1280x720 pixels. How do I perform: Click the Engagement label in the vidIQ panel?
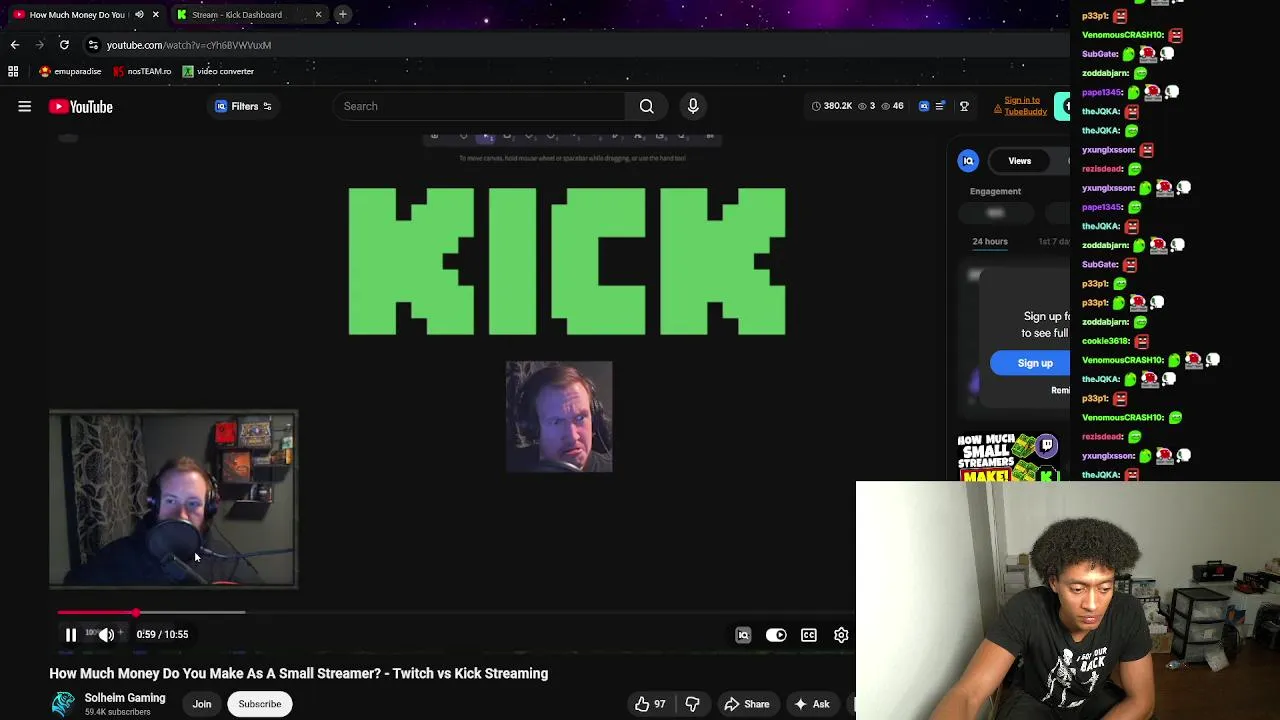[995, 191]
